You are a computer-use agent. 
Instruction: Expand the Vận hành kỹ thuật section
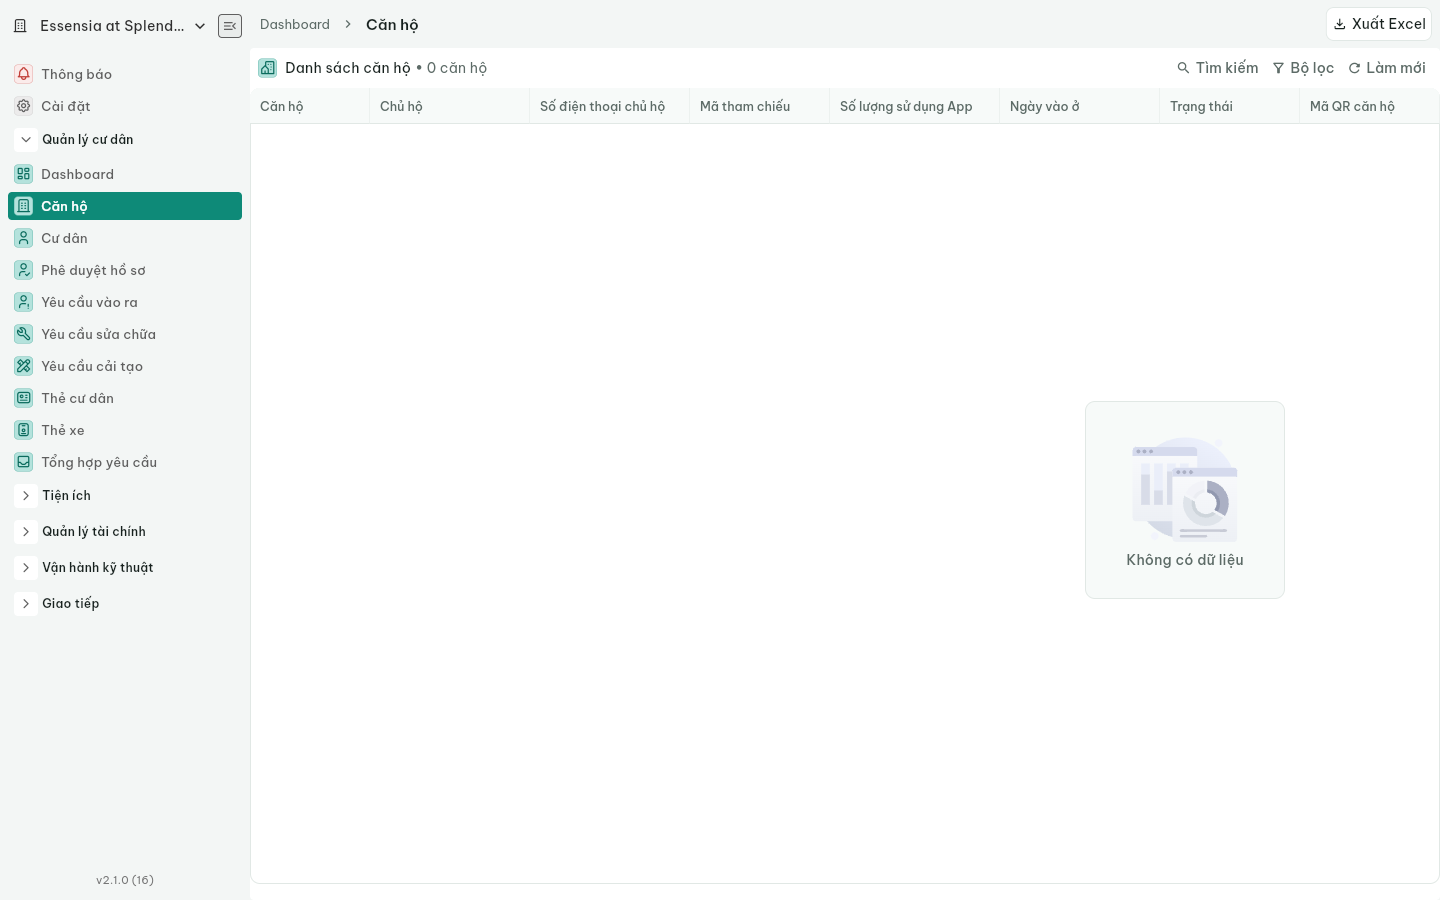coord(26,568)
